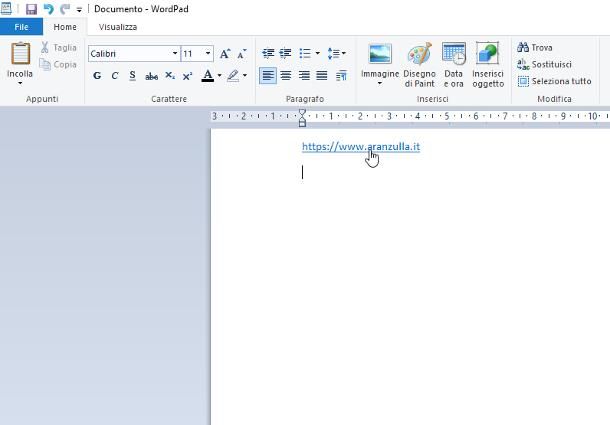Click Sostituisci to replace text
Viewport: 610px width, 425px height.
pos(545,64)
